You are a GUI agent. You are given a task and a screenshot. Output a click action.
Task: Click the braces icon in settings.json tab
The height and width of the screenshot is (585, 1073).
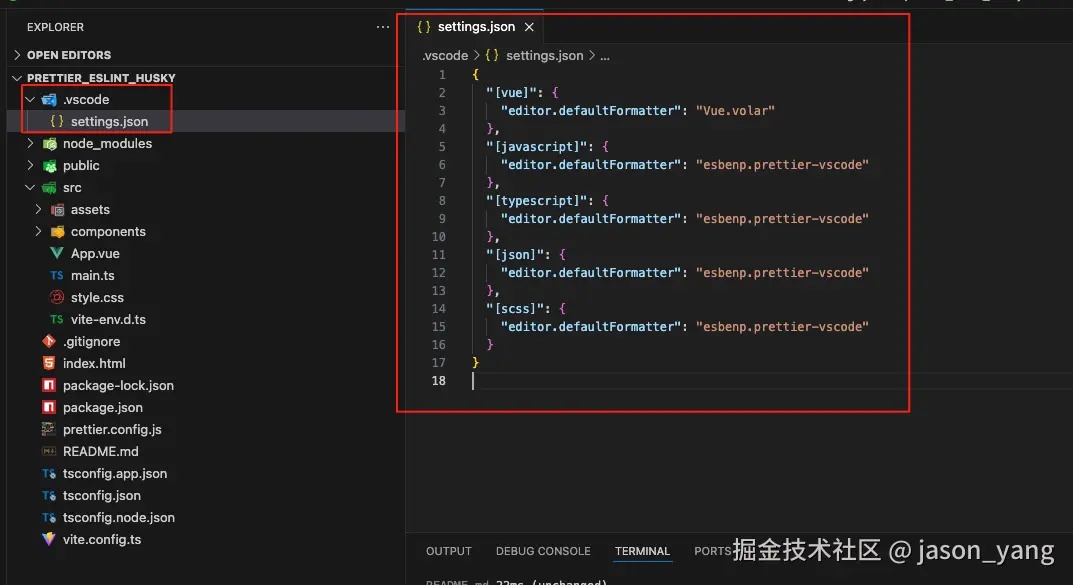click(x=424, y=27)
